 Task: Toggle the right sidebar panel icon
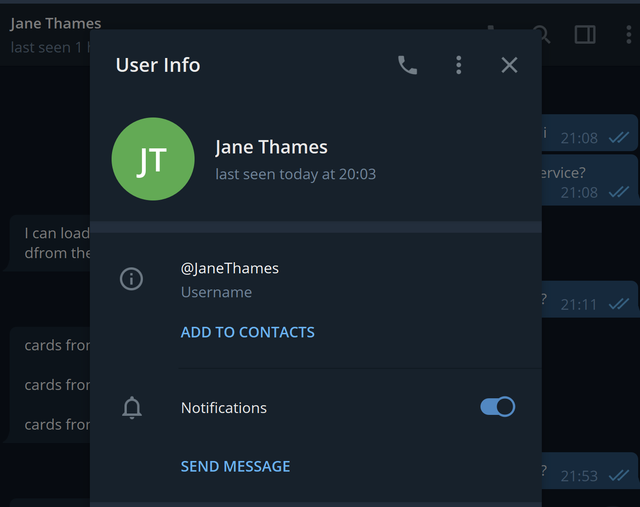tap(585, 34)
